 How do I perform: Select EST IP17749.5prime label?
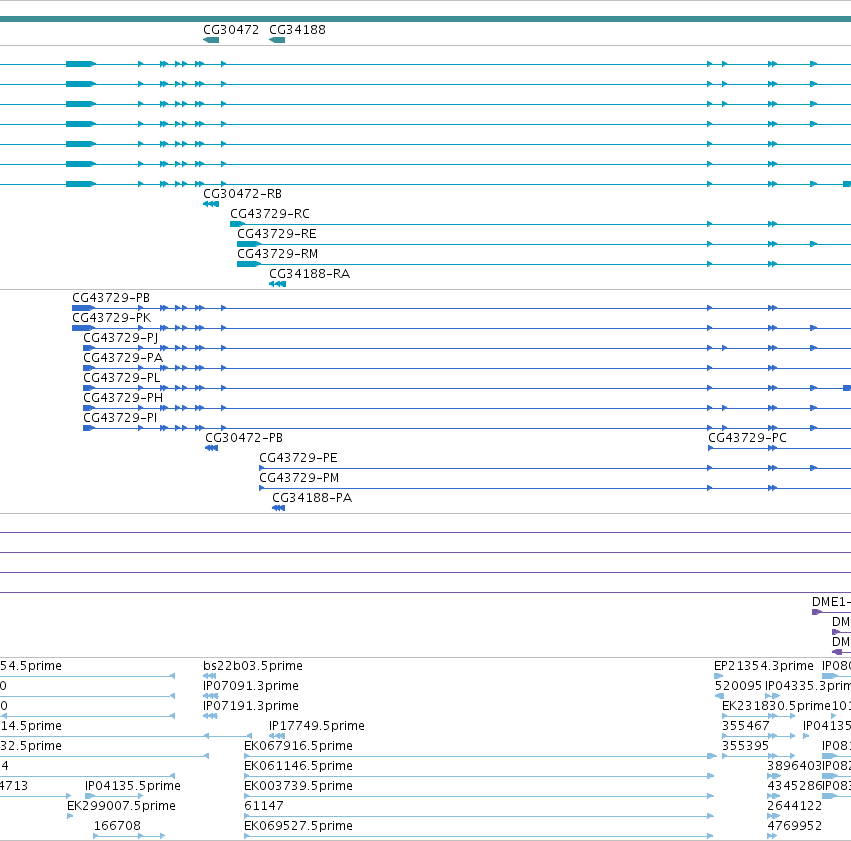coord(317,726)
